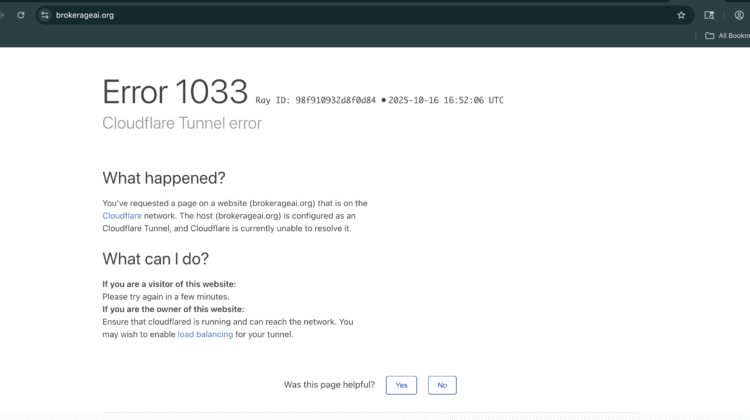Click the Cloudflare Tunnel error subtitle
Screen dimensions: 750x420
click(x=182, y=123)
